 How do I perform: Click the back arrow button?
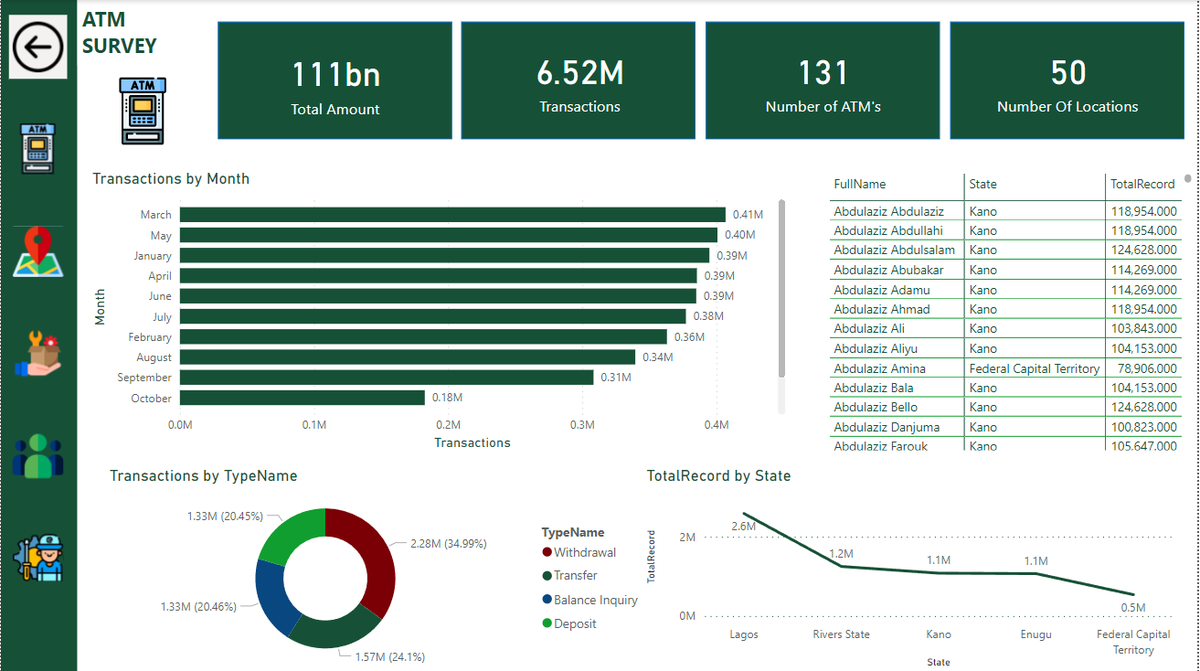click(x=38, y=47)
